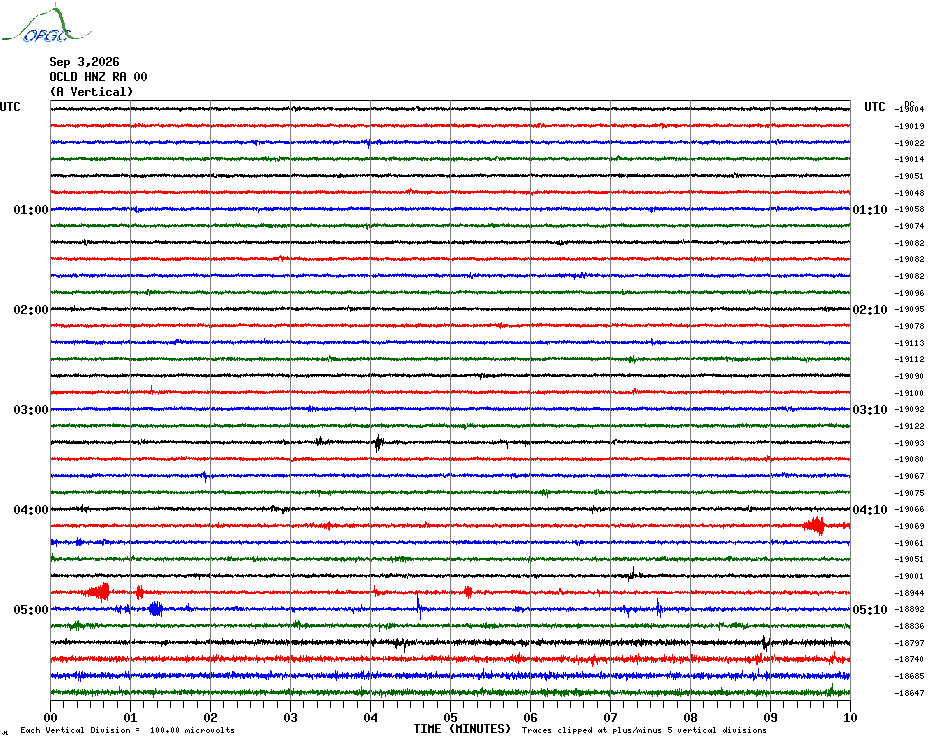Select the 03:00 UTC time label

[31, 409]
